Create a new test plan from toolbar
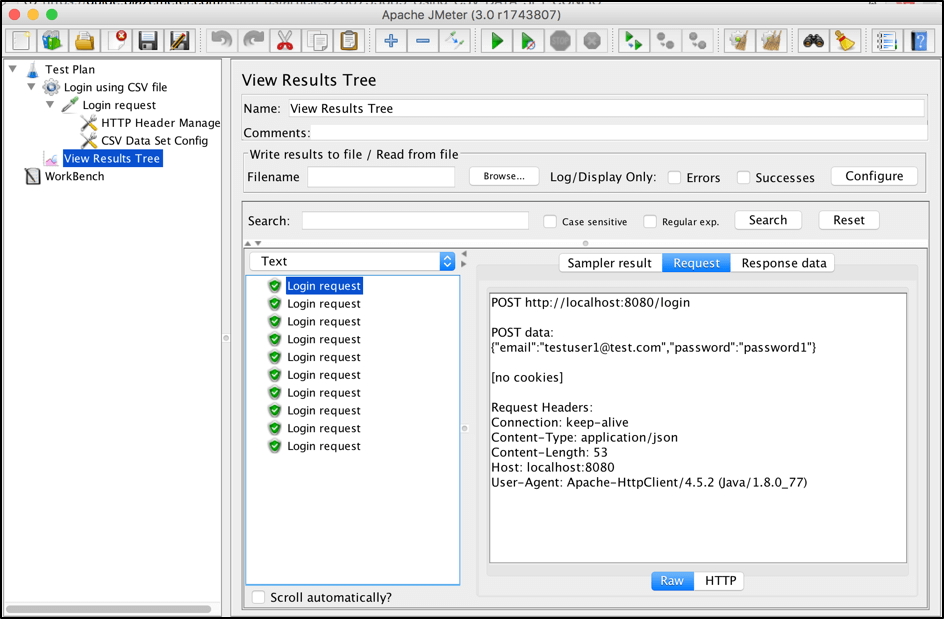 pyautogui.click(x=20, y=41)
